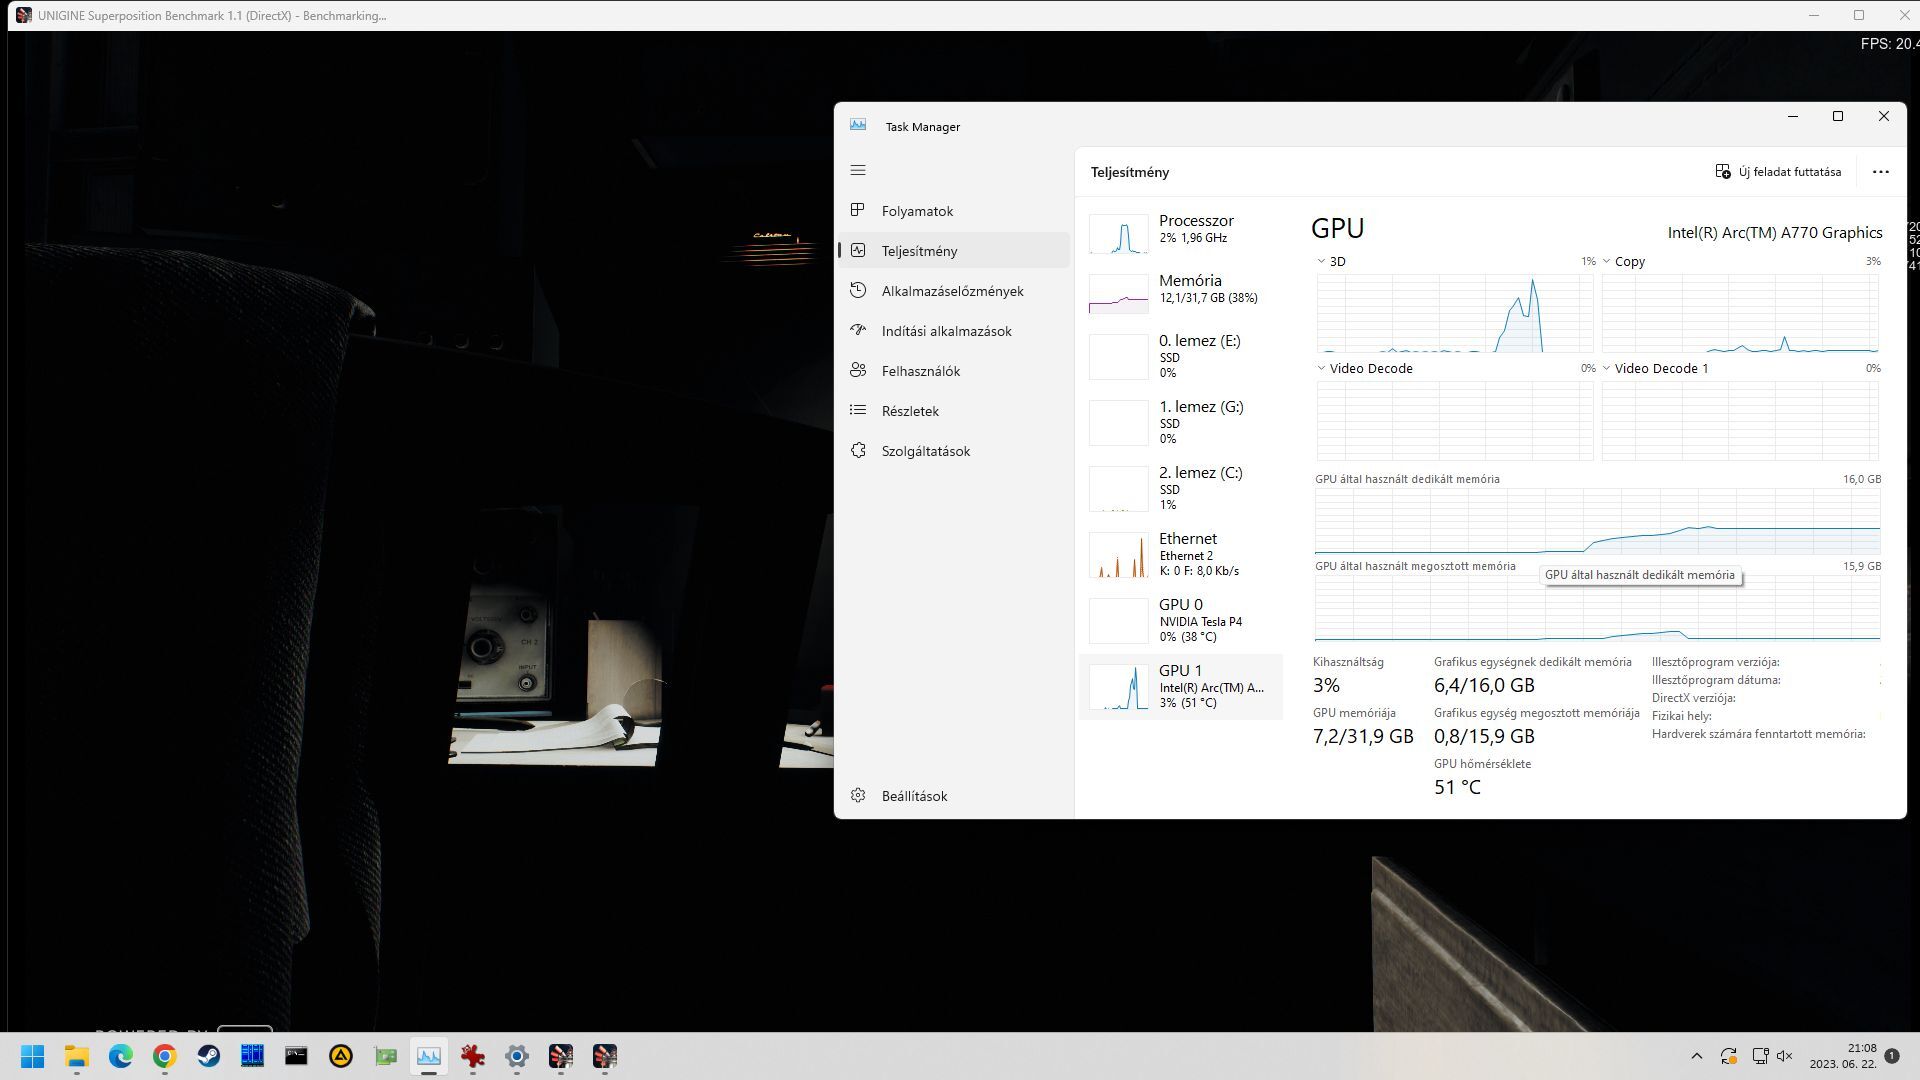Image resolution: width=1920 pixels, height=1080 pixels.
Task: Click Új feladat futtatása button
Action: click(x=1778, y=172)
